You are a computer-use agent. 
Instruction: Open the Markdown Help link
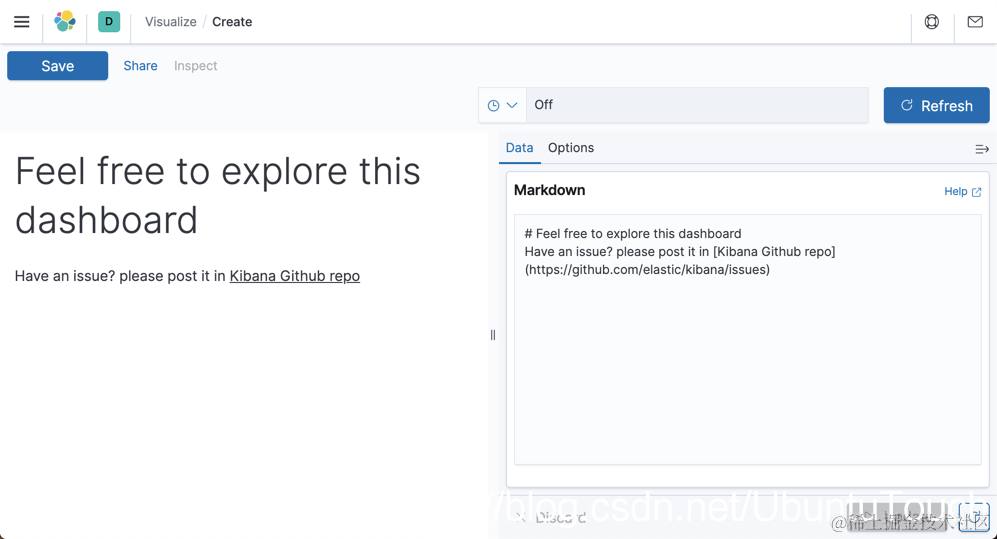963,191
